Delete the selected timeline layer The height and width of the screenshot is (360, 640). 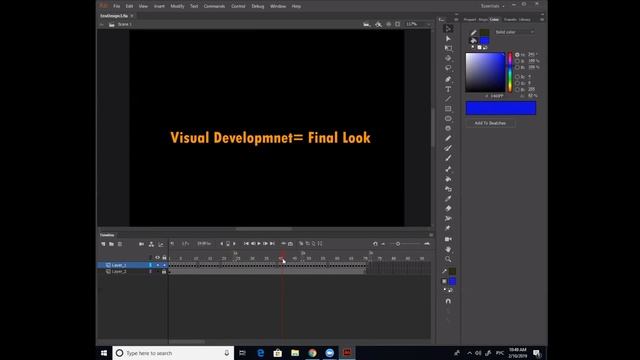point(120,244)
